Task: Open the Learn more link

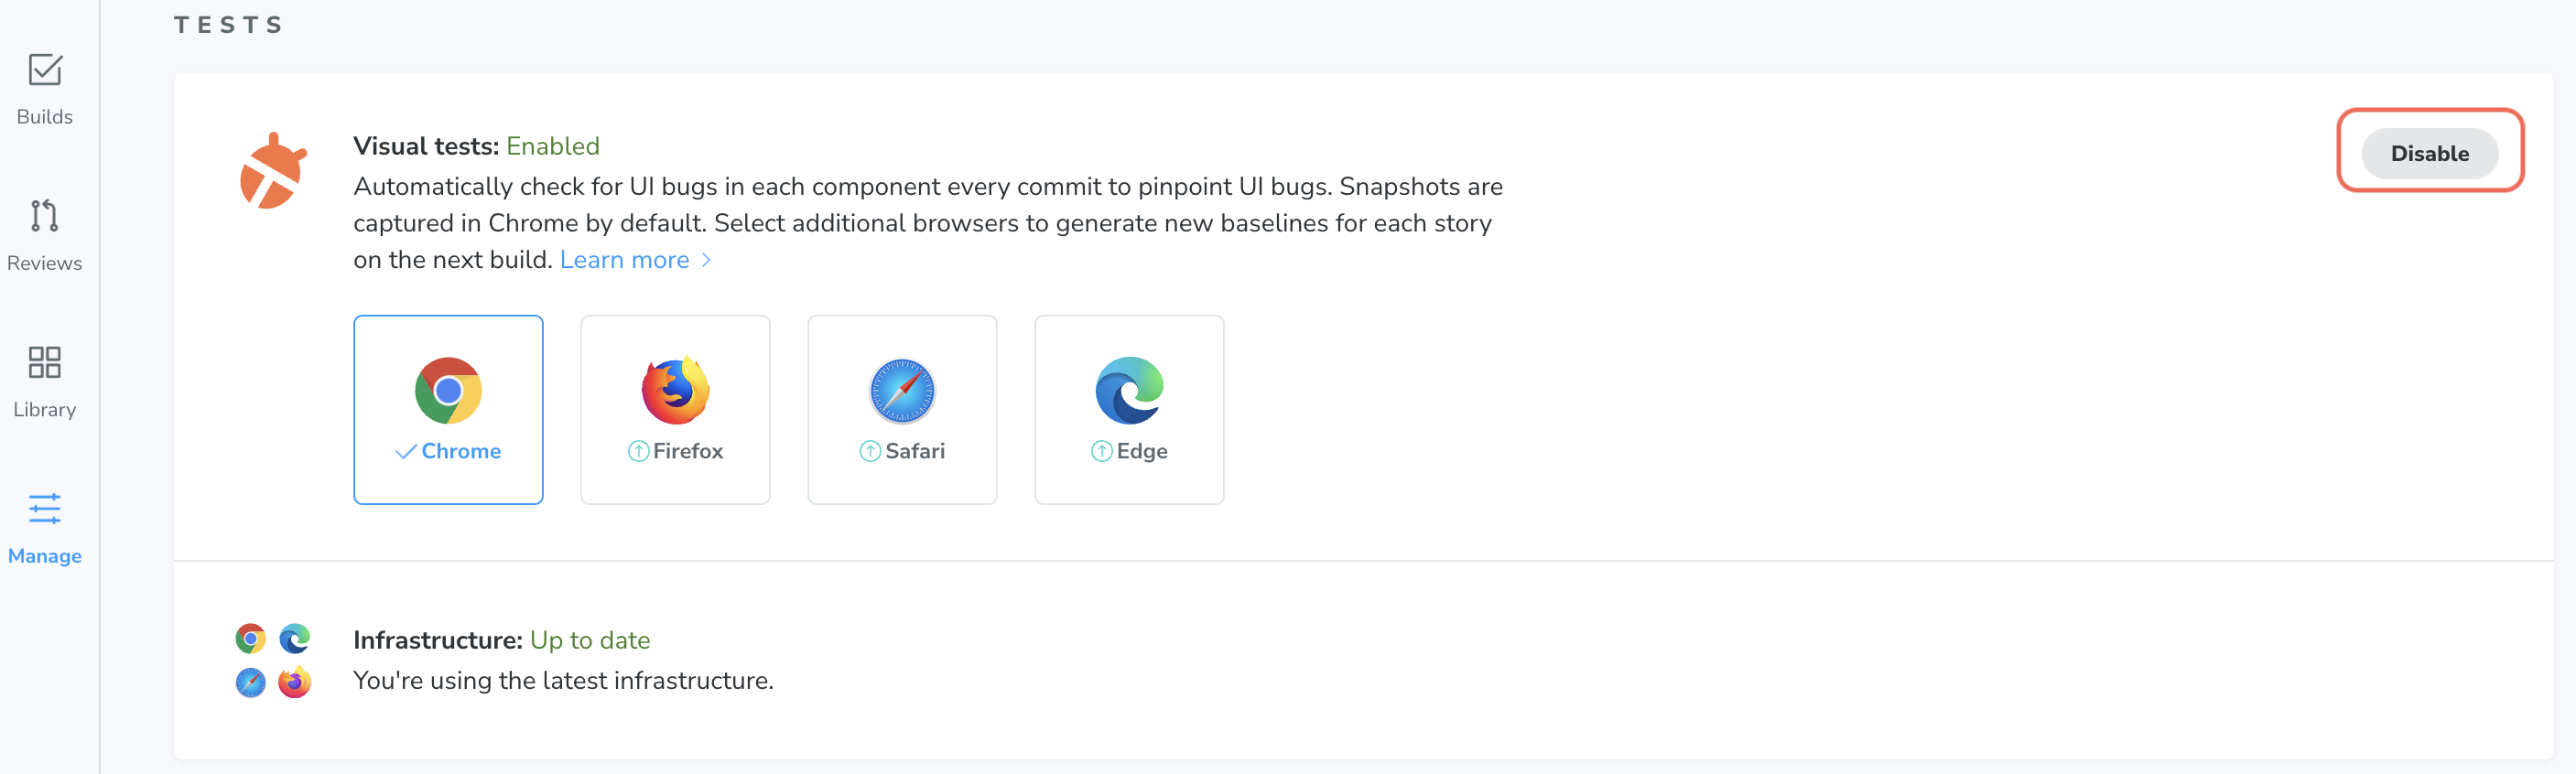Action: pos(625,260)
